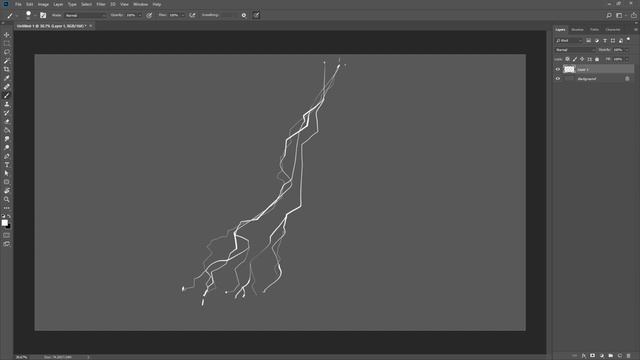Image resolution: width=640 pixels, height=360 pixels.
Task: Select the Lasso tool
Action: [7, 52]
